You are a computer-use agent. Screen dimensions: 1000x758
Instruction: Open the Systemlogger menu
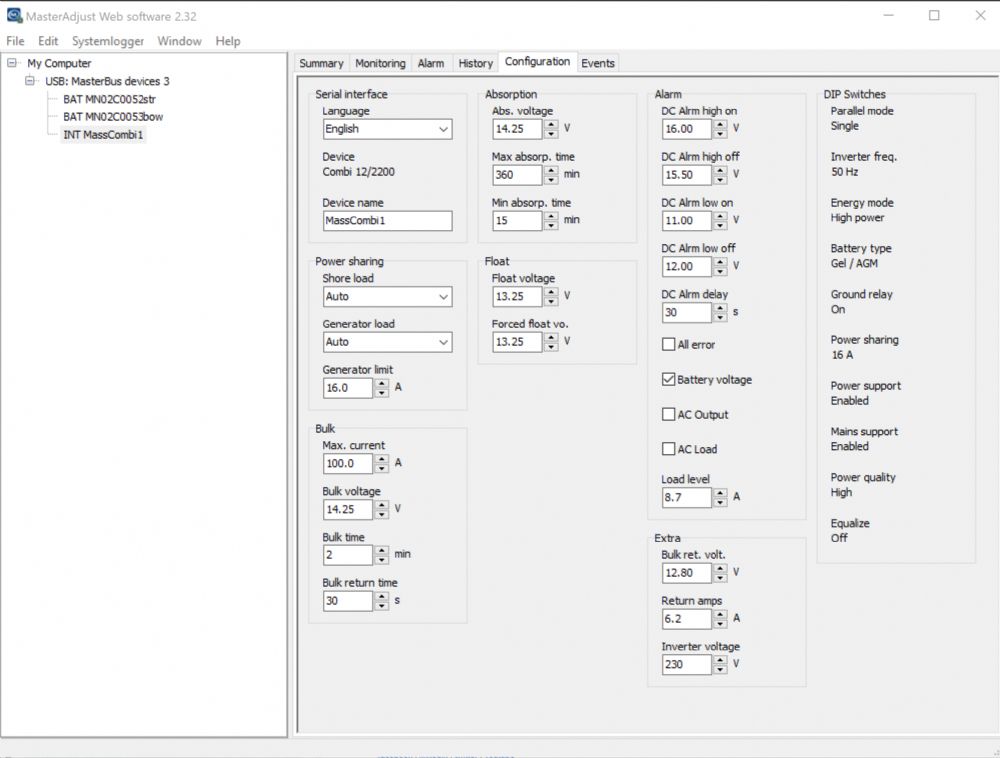coord(108,41)
